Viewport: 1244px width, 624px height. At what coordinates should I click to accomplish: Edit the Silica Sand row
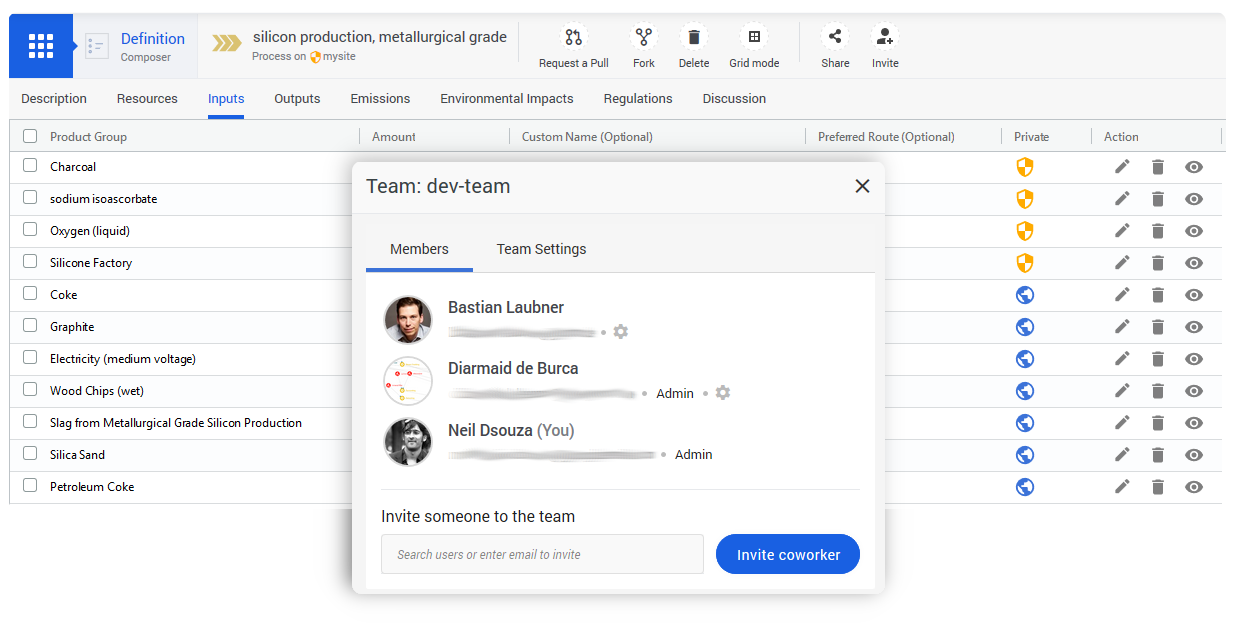(1122, 455)
